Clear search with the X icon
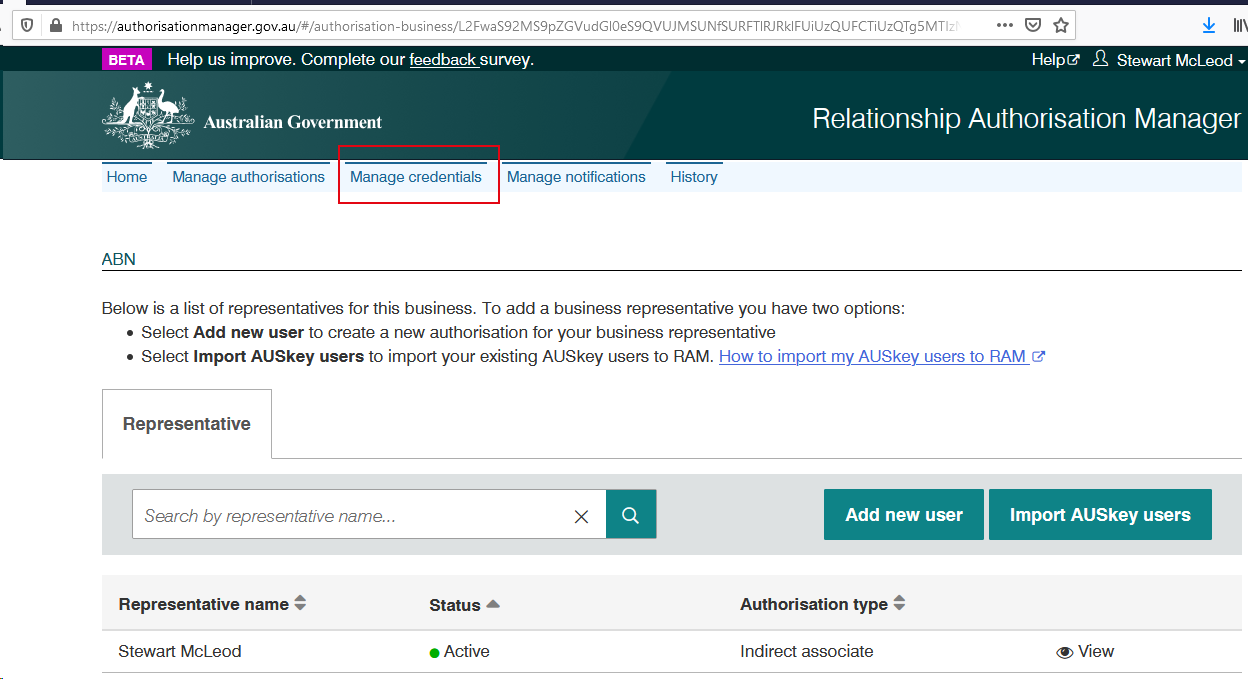This screenshot has height=679, width=1248. click(581, 516)
